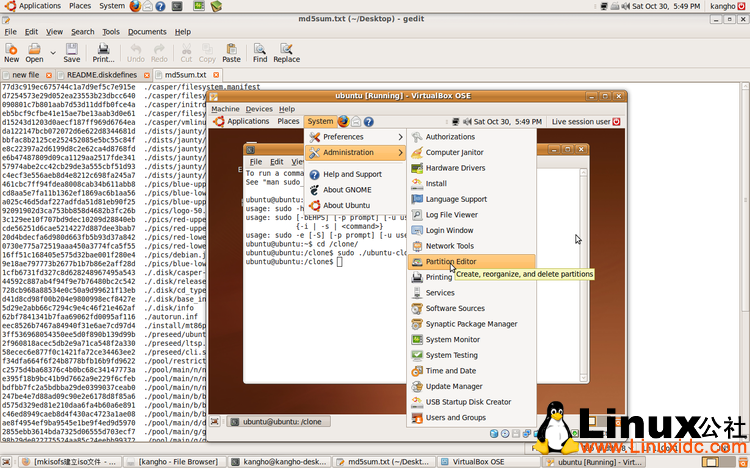The height and width of the screenshot is (468, 750).
Task: Launch USB Startup Disk Creator
Action: [x=472, y=402]
